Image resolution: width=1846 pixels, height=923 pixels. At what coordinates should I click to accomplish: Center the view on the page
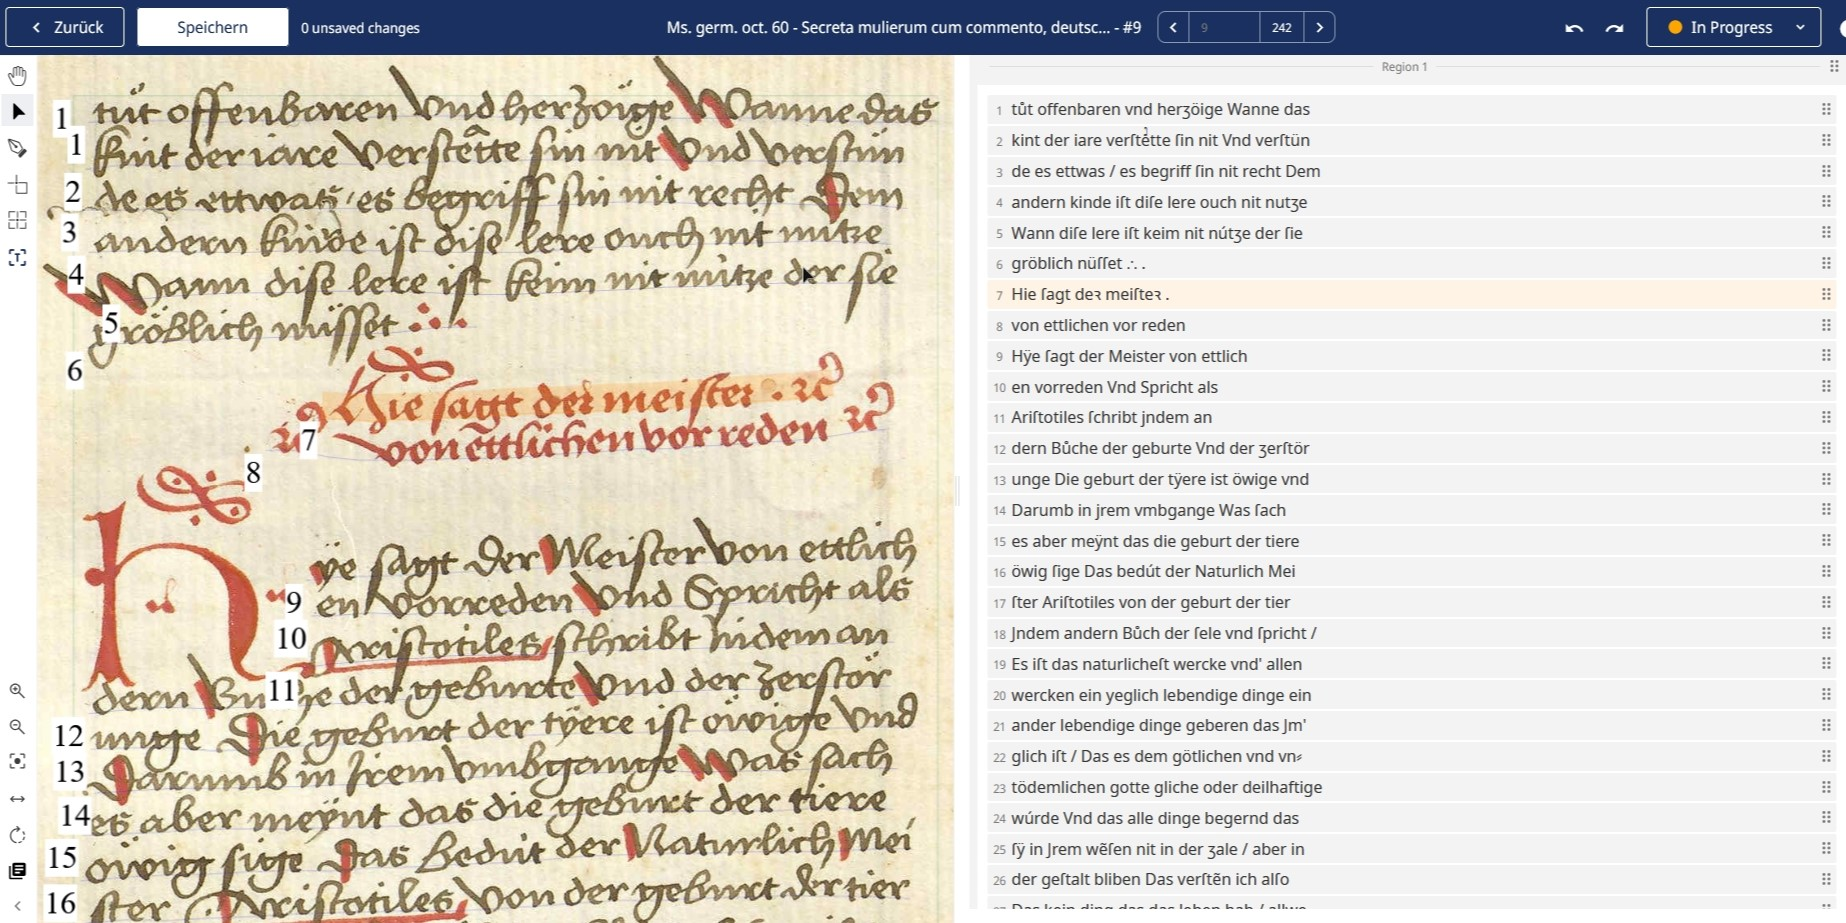(17, 761)
